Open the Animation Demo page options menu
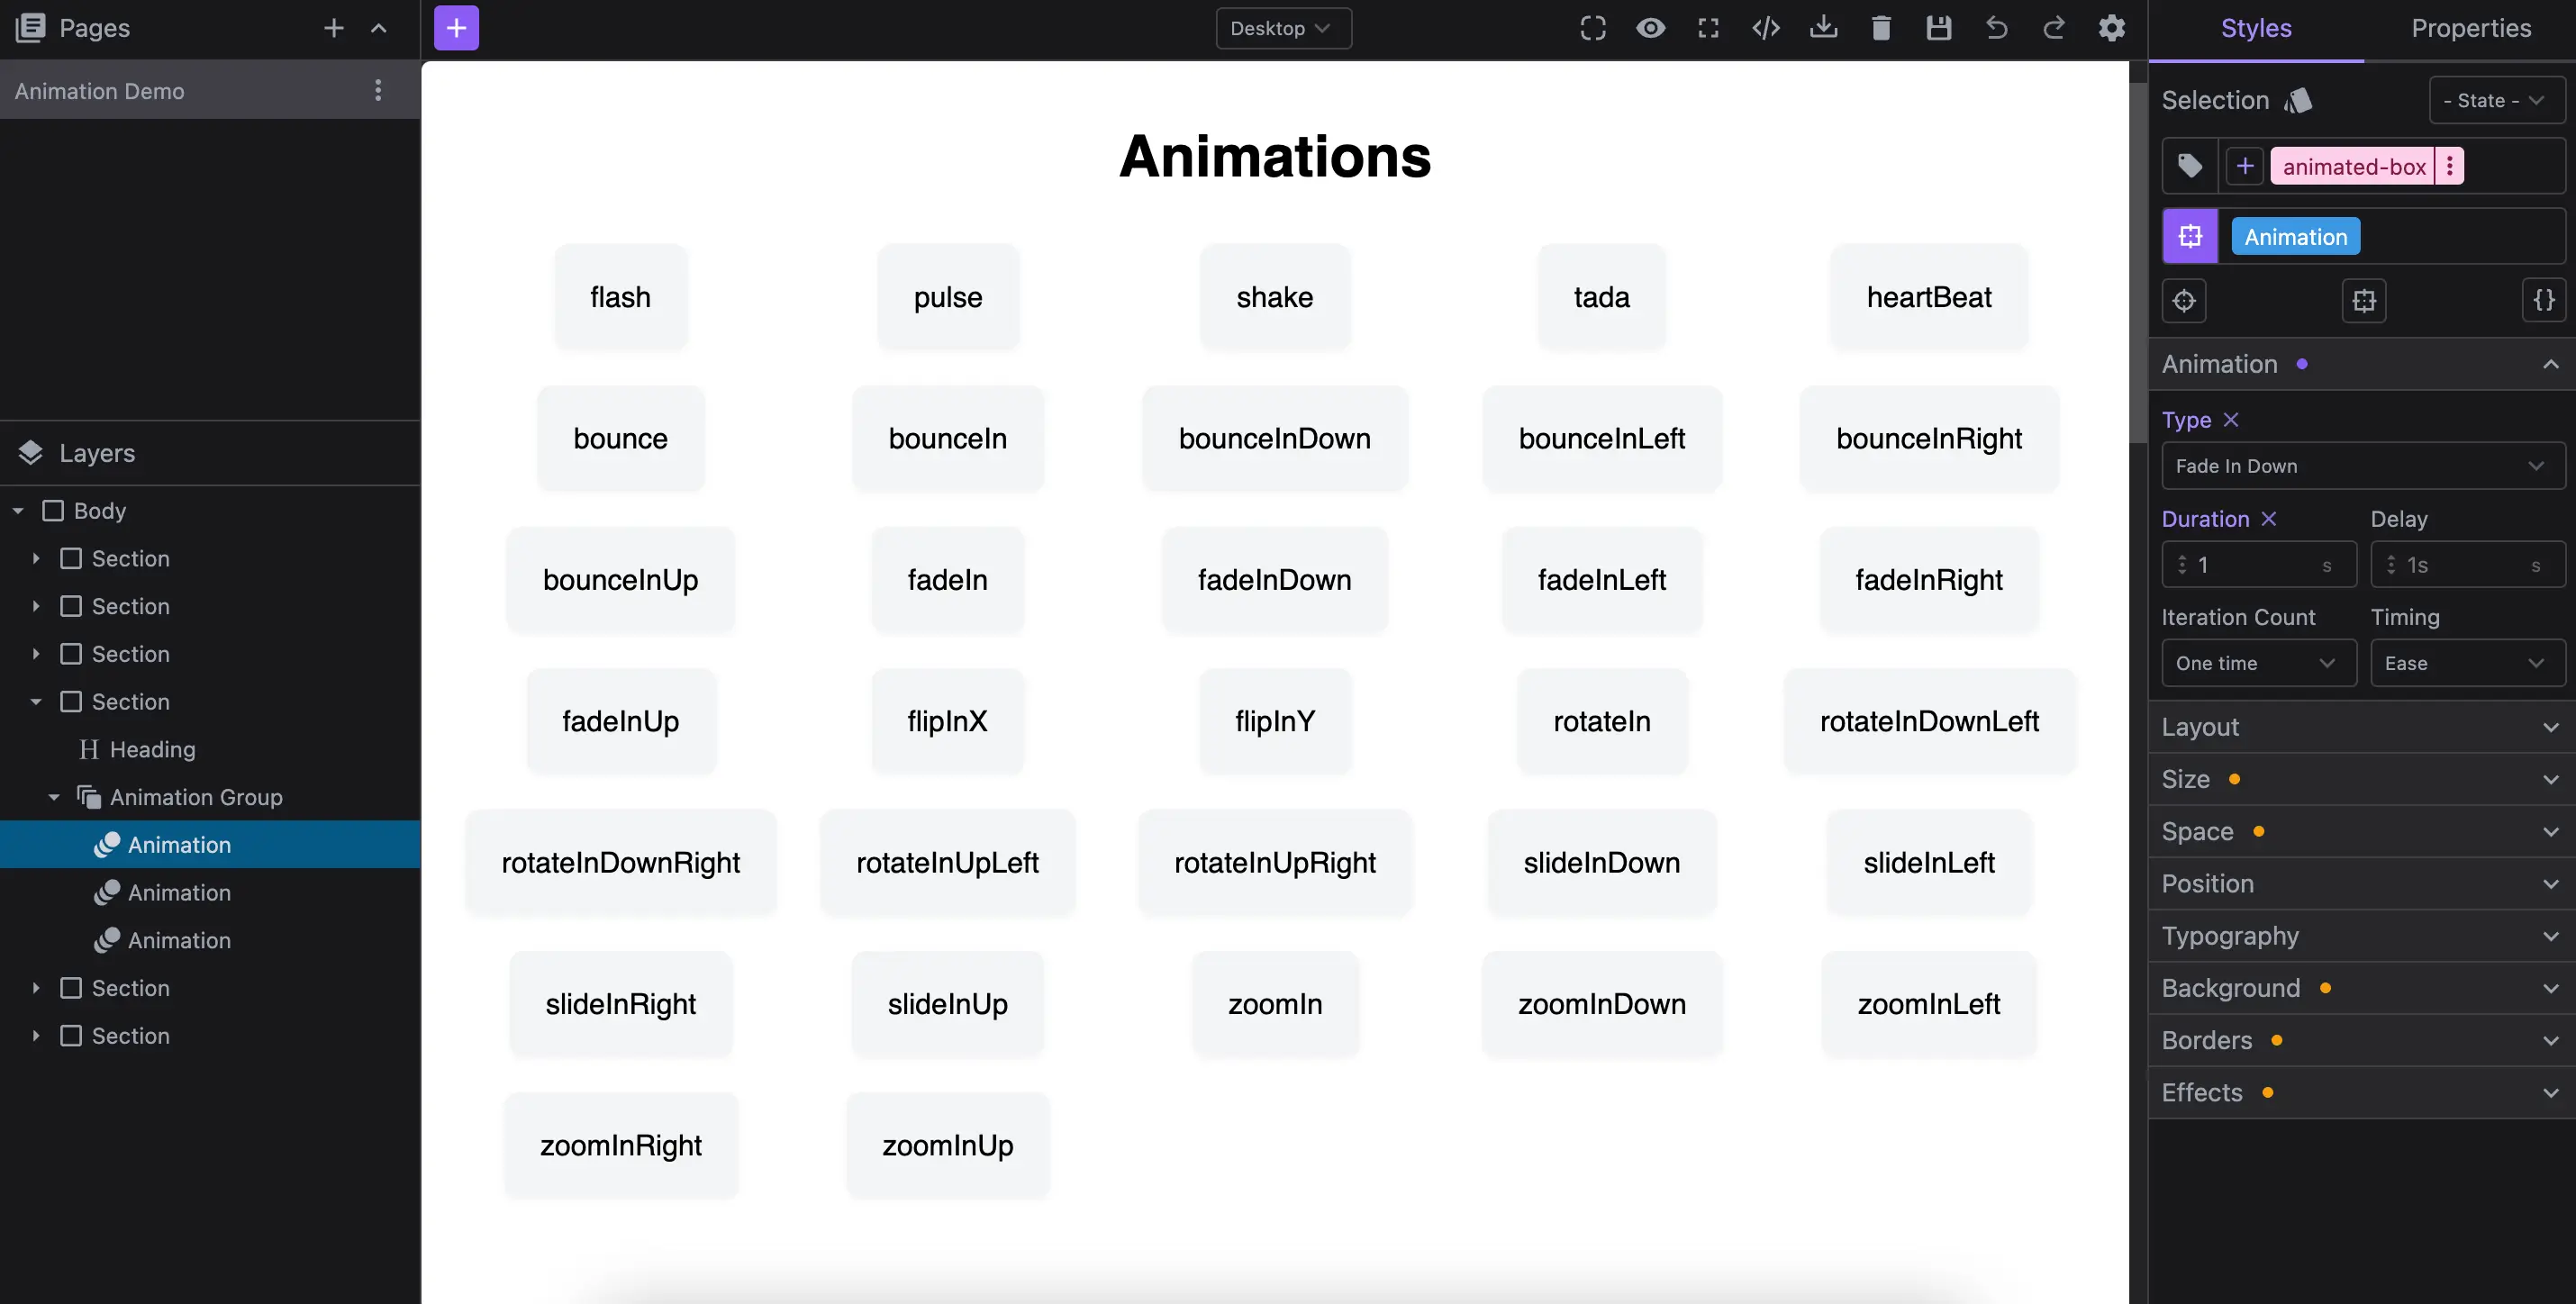 coord(378,90)
